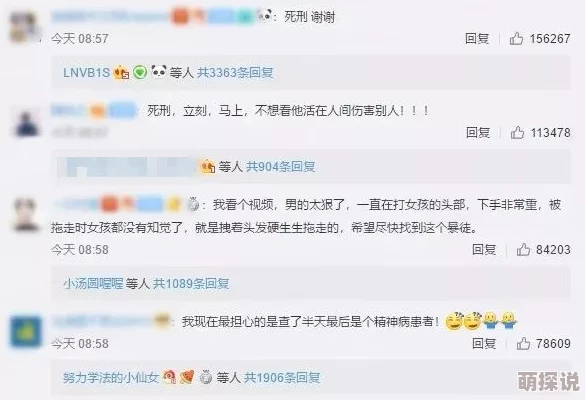Open 努力学法的小仙女 user profile
The height and width of the screenshot is (400, 585).
coord(111,378)
